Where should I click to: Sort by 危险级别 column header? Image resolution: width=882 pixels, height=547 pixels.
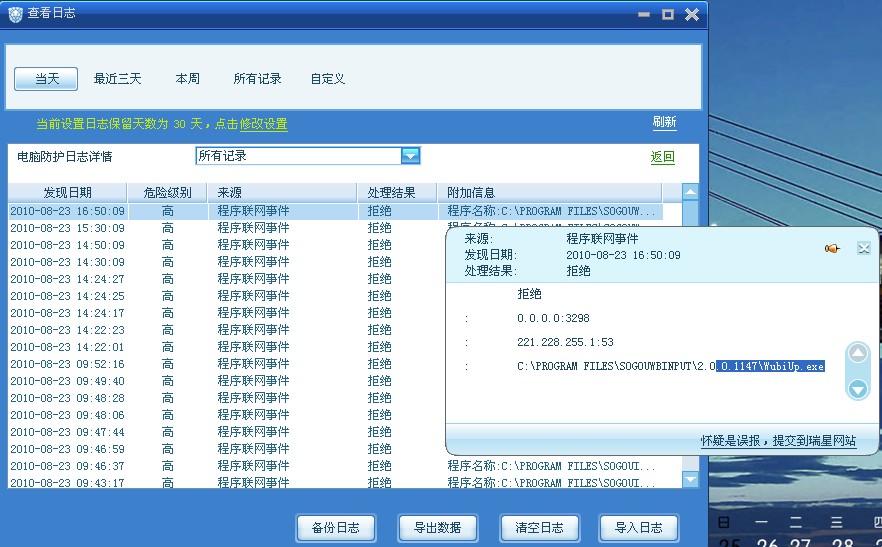tap(167, 192)
